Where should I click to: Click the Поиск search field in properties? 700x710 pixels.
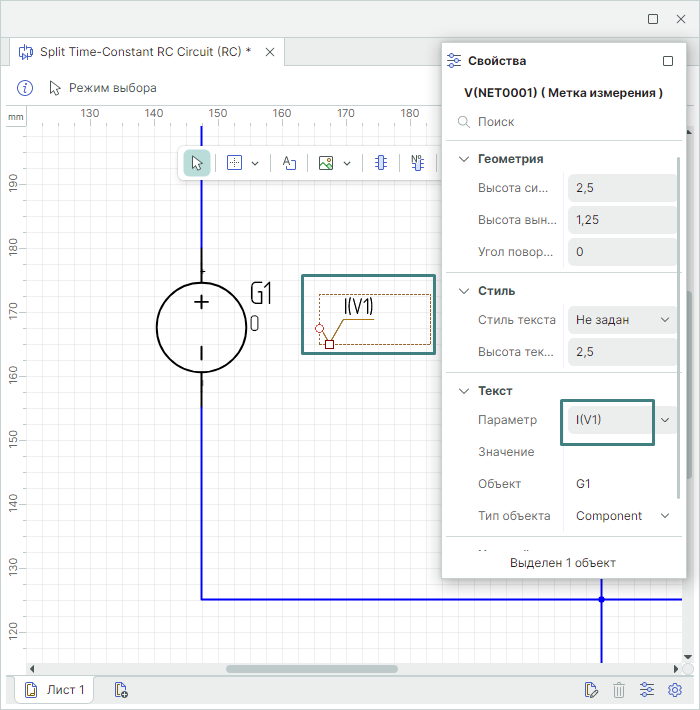565,122
